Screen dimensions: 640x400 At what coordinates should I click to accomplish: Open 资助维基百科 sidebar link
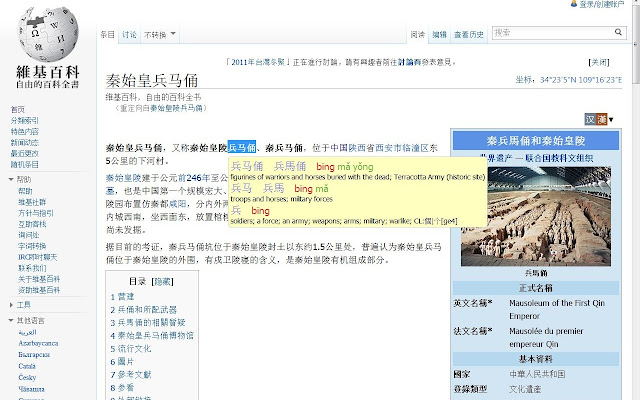39,290
